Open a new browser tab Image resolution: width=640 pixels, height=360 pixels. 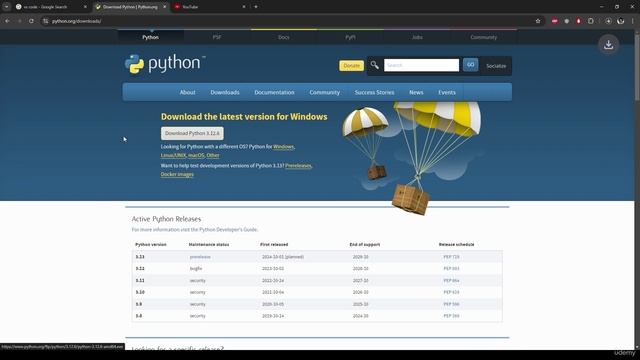[x=256, y=7]
